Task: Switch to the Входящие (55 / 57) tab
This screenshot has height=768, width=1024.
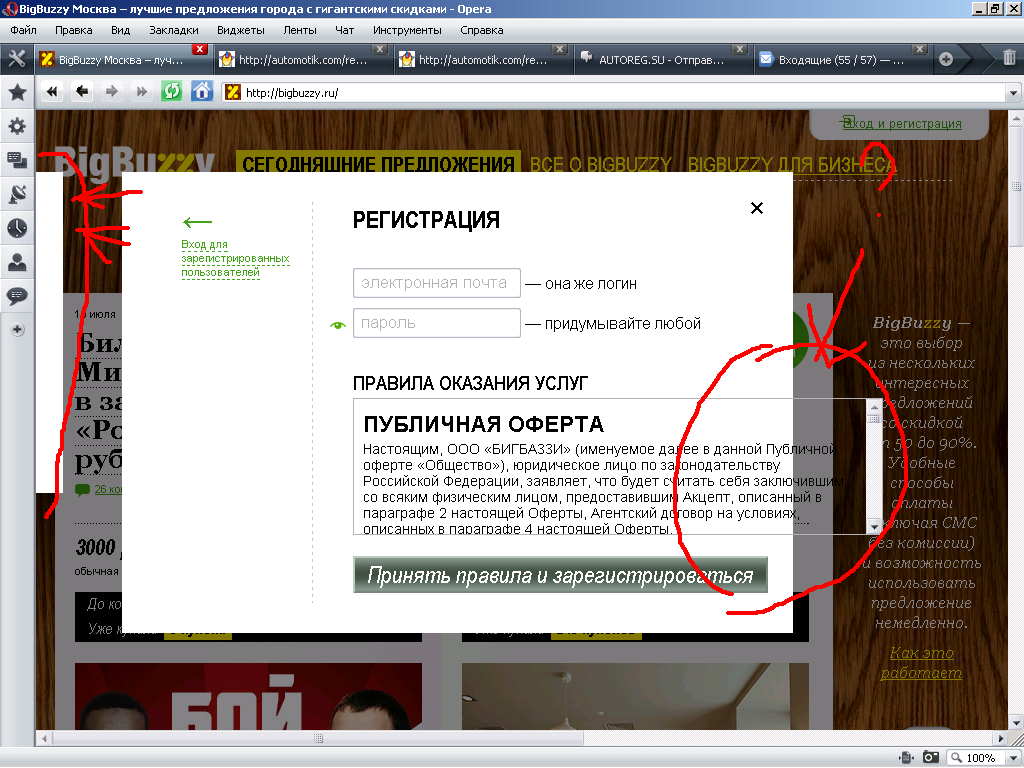Action: pos(841,60)
